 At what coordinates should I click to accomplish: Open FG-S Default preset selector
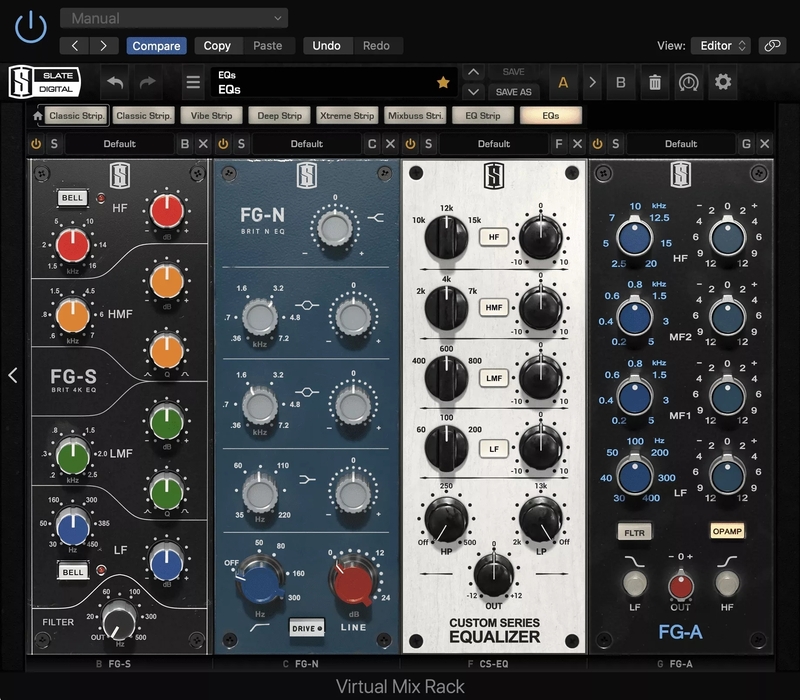coord(119,144)
